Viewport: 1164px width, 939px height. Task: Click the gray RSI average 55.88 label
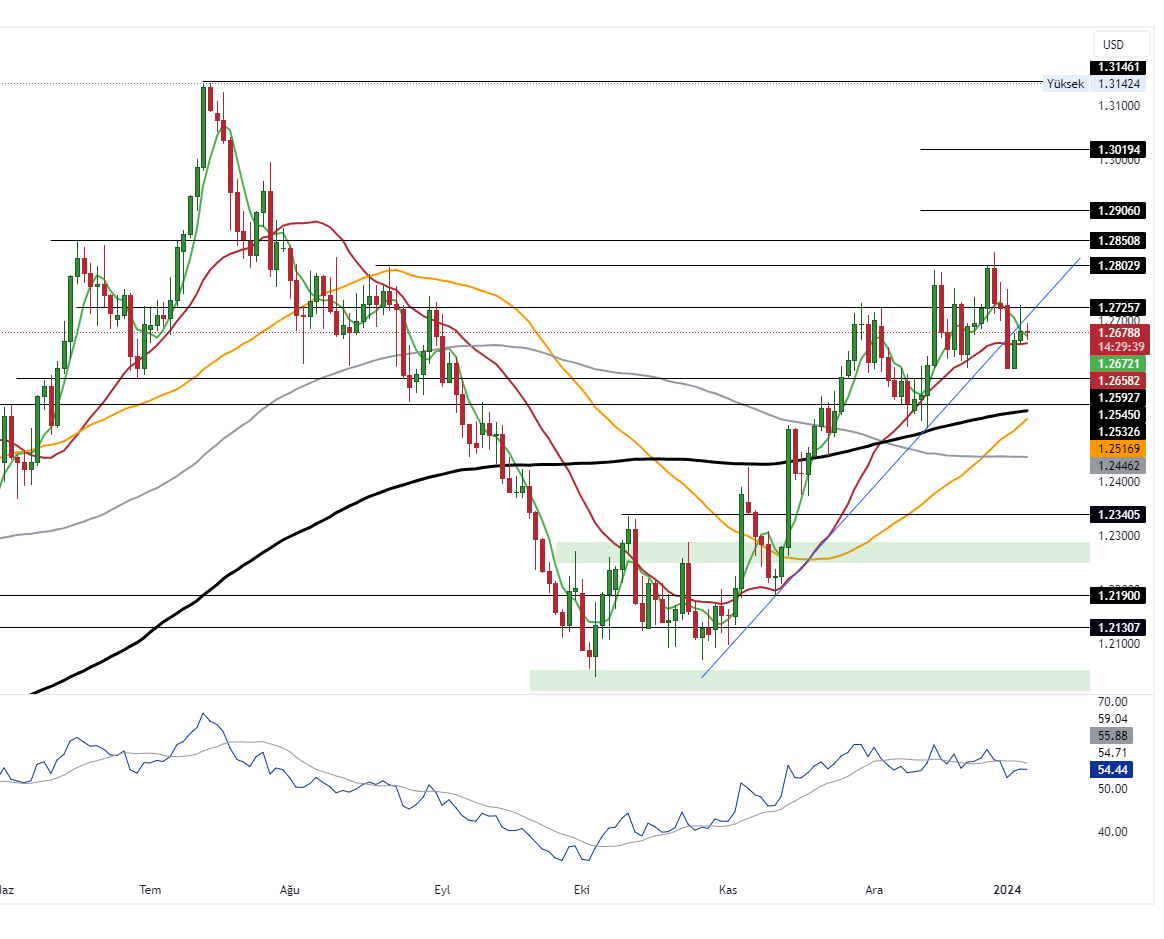pyautogui.click(x=1113, y=736)
